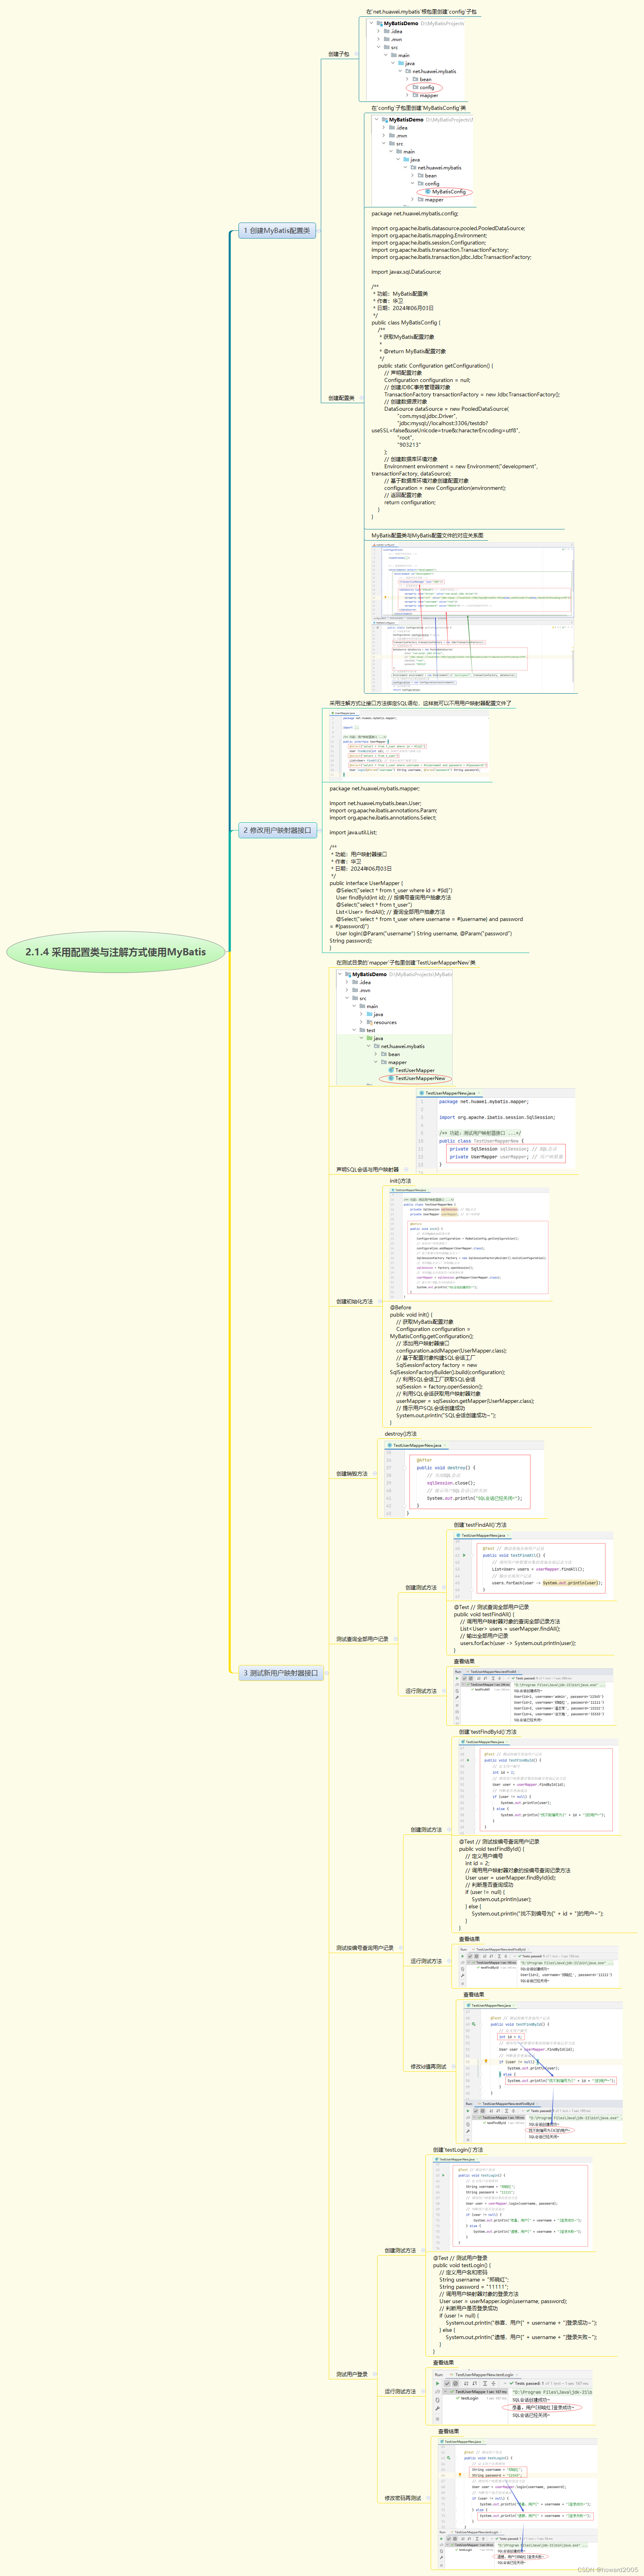The height and width of the screenshot is (2576, 644).
Task: Click the green run gutter icon beside testFindAll()
Action: [x=464, y=1555]
